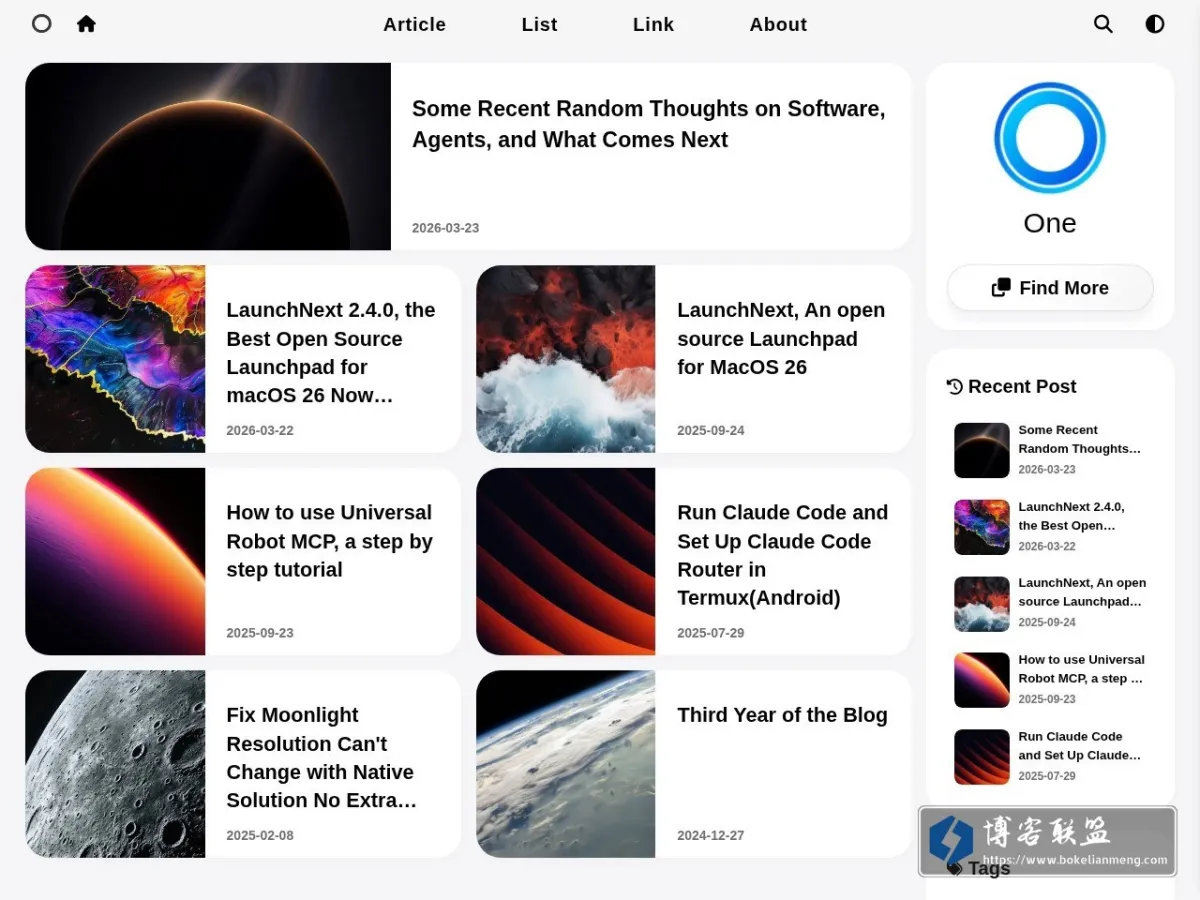Click the blue ring avatar image

click(x=1050, y=138)
